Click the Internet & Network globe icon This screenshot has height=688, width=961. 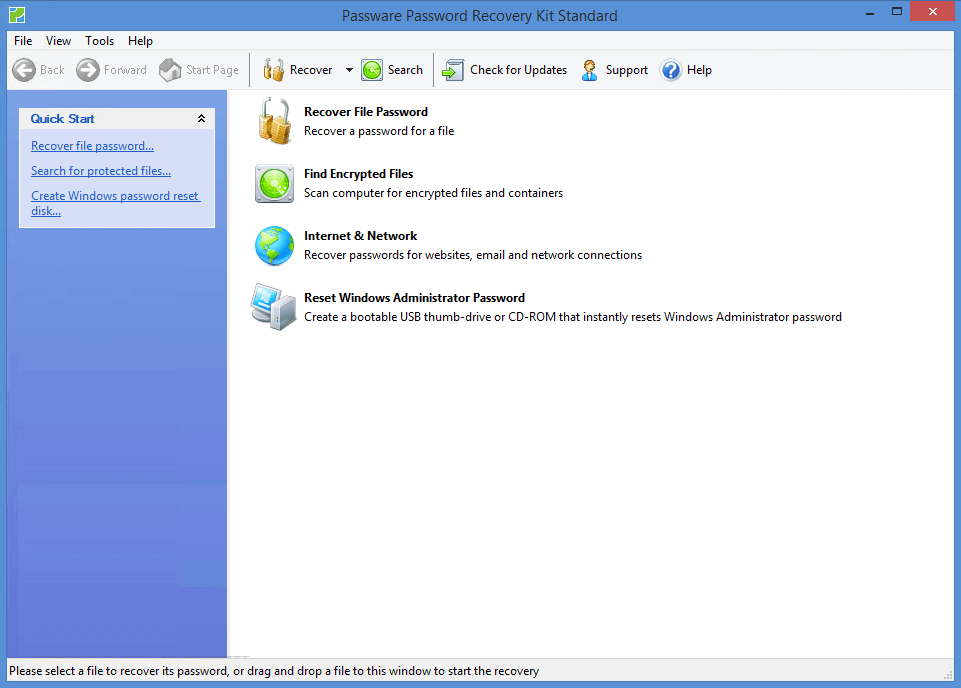tap(274, 246)
